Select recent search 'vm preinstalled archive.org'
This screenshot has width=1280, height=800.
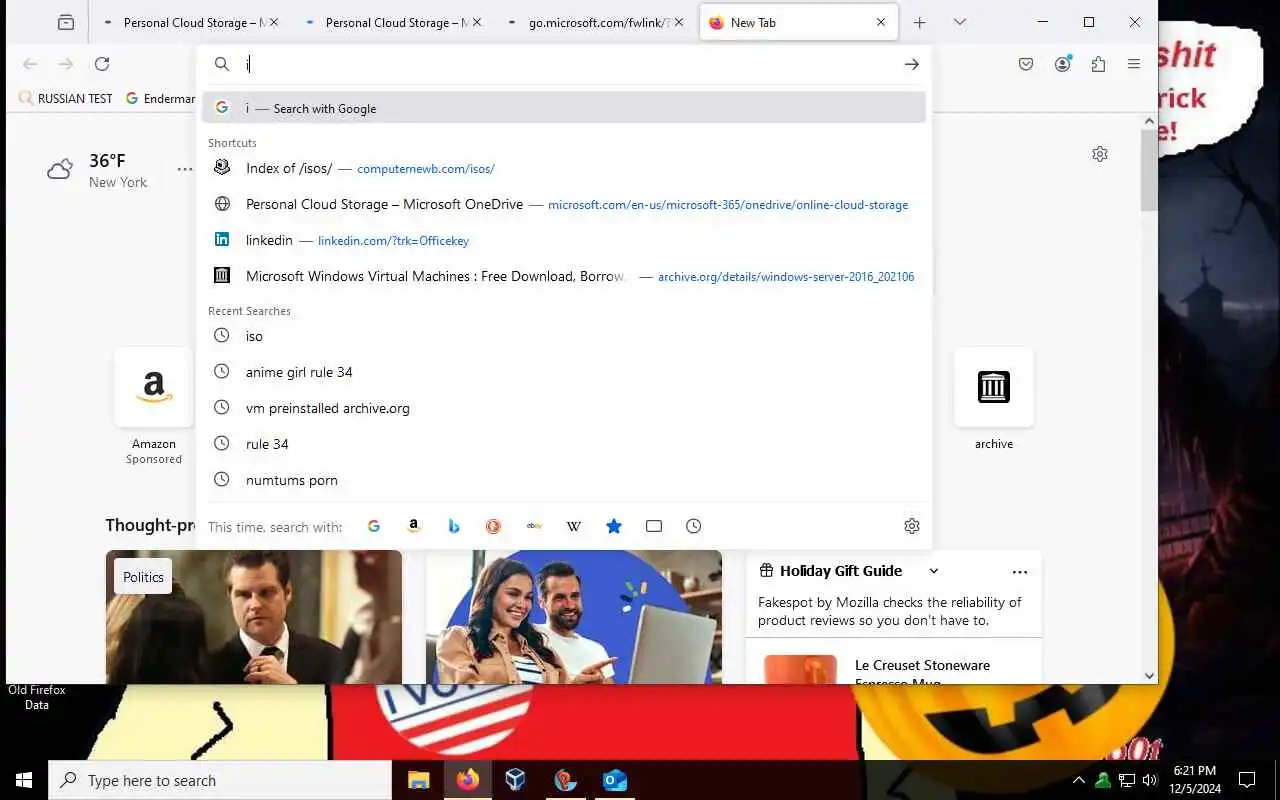(x=564, y=408)
